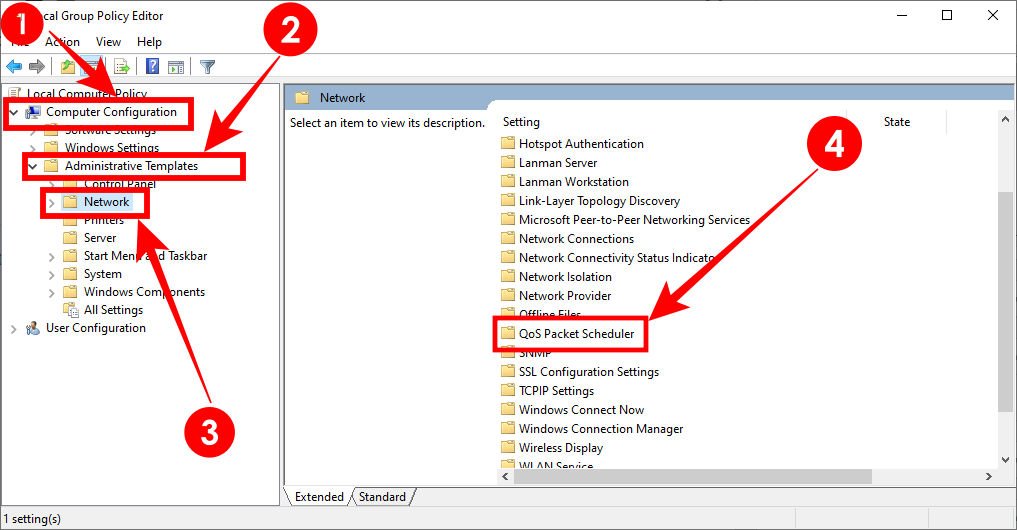Sort by the State column header
This screenshot has height=530, width=1017.
[x=897, y=122]
